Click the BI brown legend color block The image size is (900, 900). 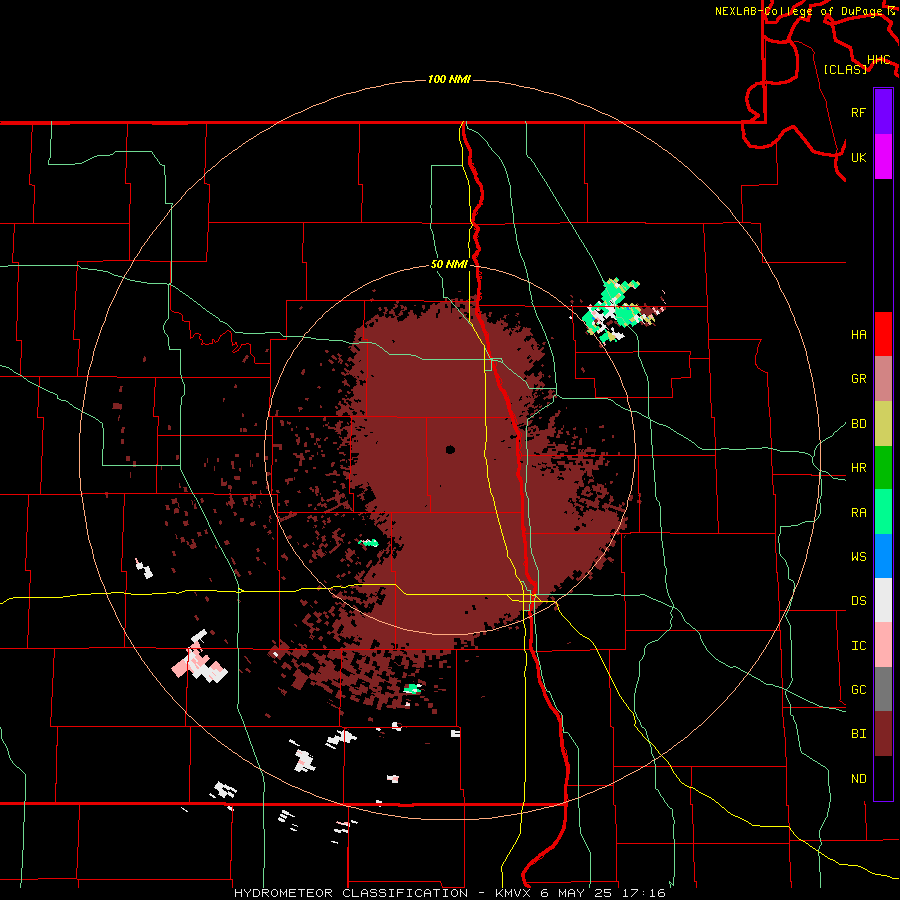click(883, 734)
